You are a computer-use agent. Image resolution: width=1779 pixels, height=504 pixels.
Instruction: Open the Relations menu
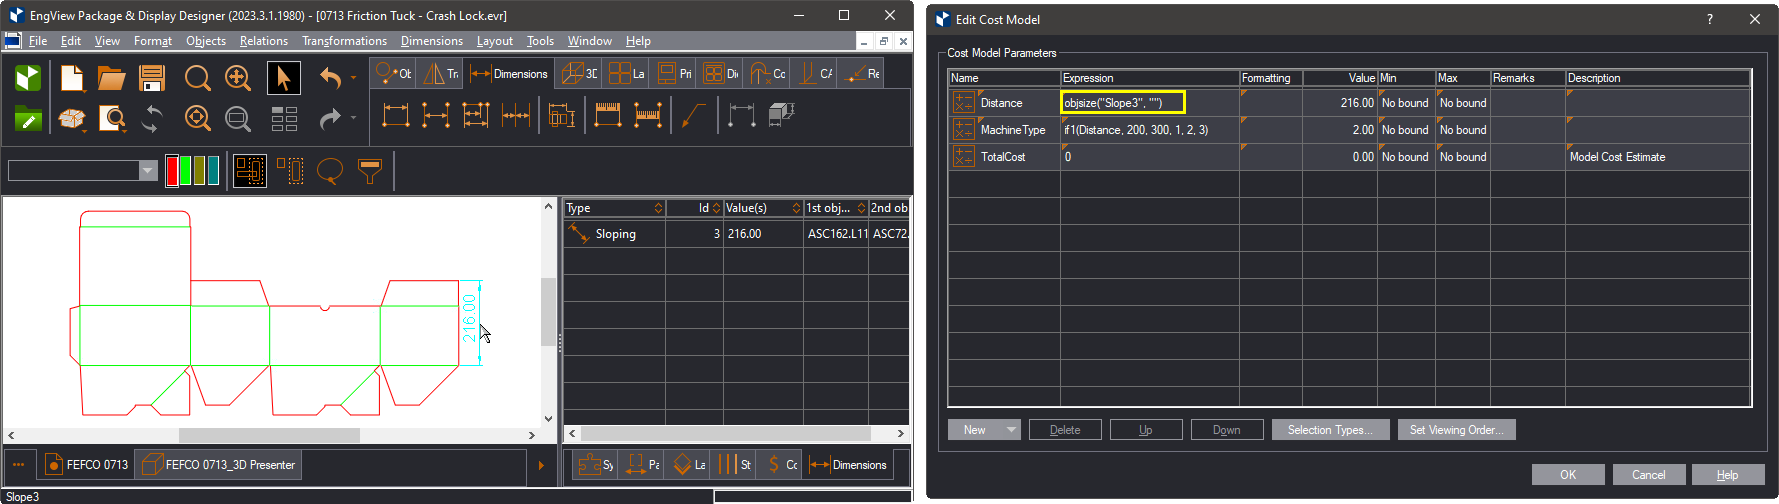point(263,41)
